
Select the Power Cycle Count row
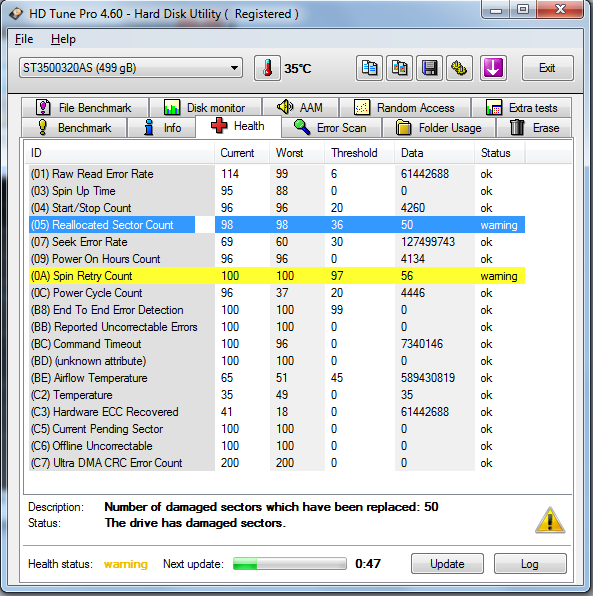(277, 293)
